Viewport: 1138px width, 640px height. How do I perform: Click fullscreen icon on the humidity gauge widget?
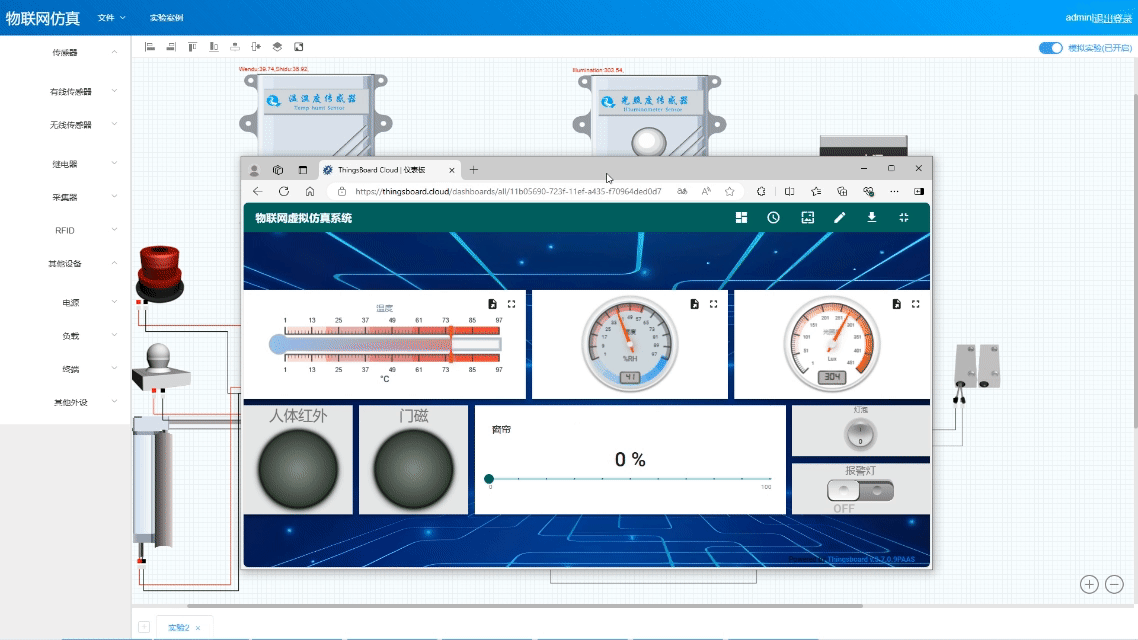(x=713, y=304)
